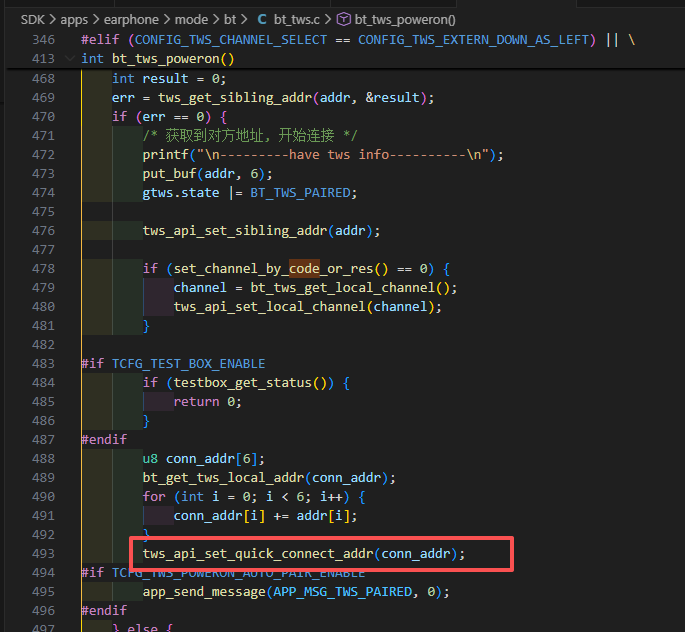Click #if TCFG_TEST_BOX_ENABLE directive
This screenshot has height=632, width=685.
point(173,363)
